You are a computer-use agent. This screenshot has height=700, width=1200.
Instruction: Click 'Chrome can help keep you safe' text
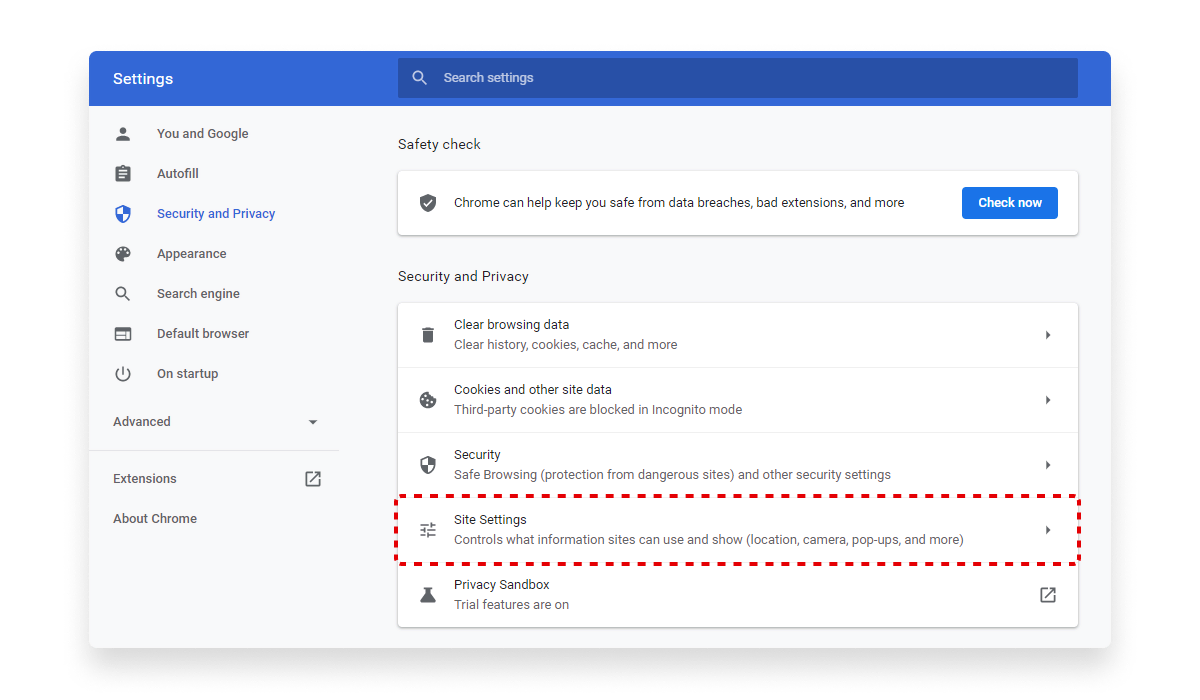(x=679, y=202)
